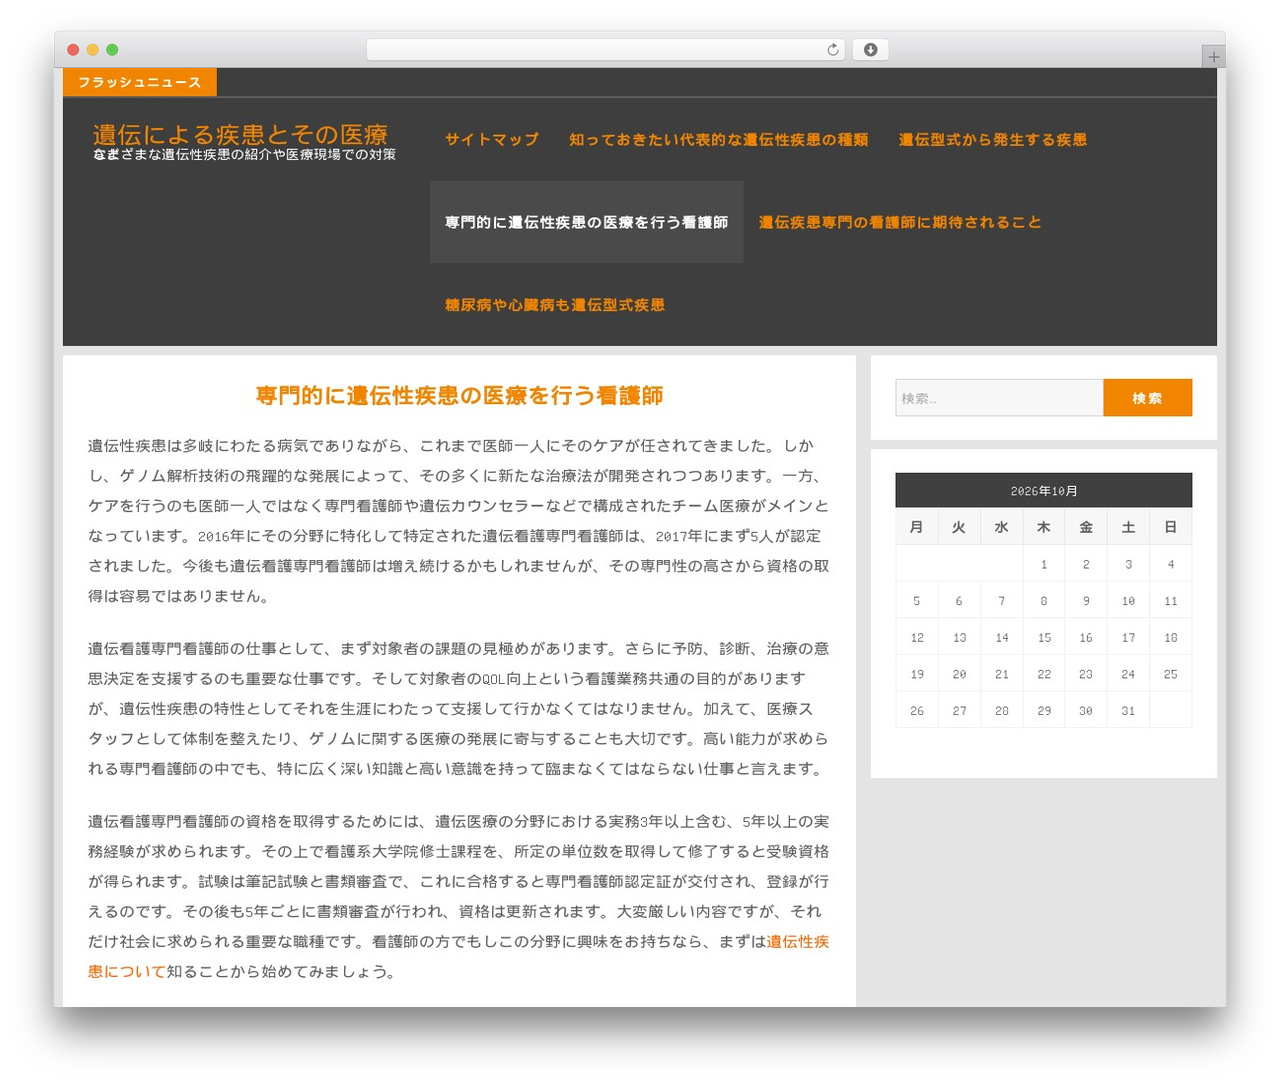Select calendar day 7
The image size is (1280, 1084).
click(1001, 601)
